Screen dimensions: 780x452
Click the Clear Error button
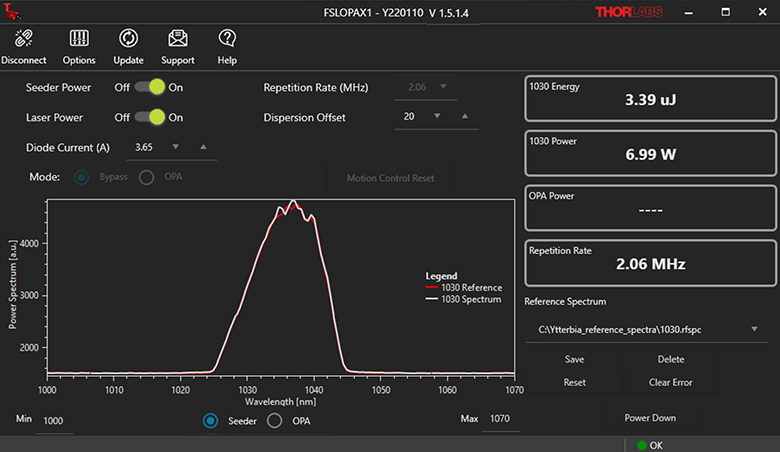pos(671,382)
